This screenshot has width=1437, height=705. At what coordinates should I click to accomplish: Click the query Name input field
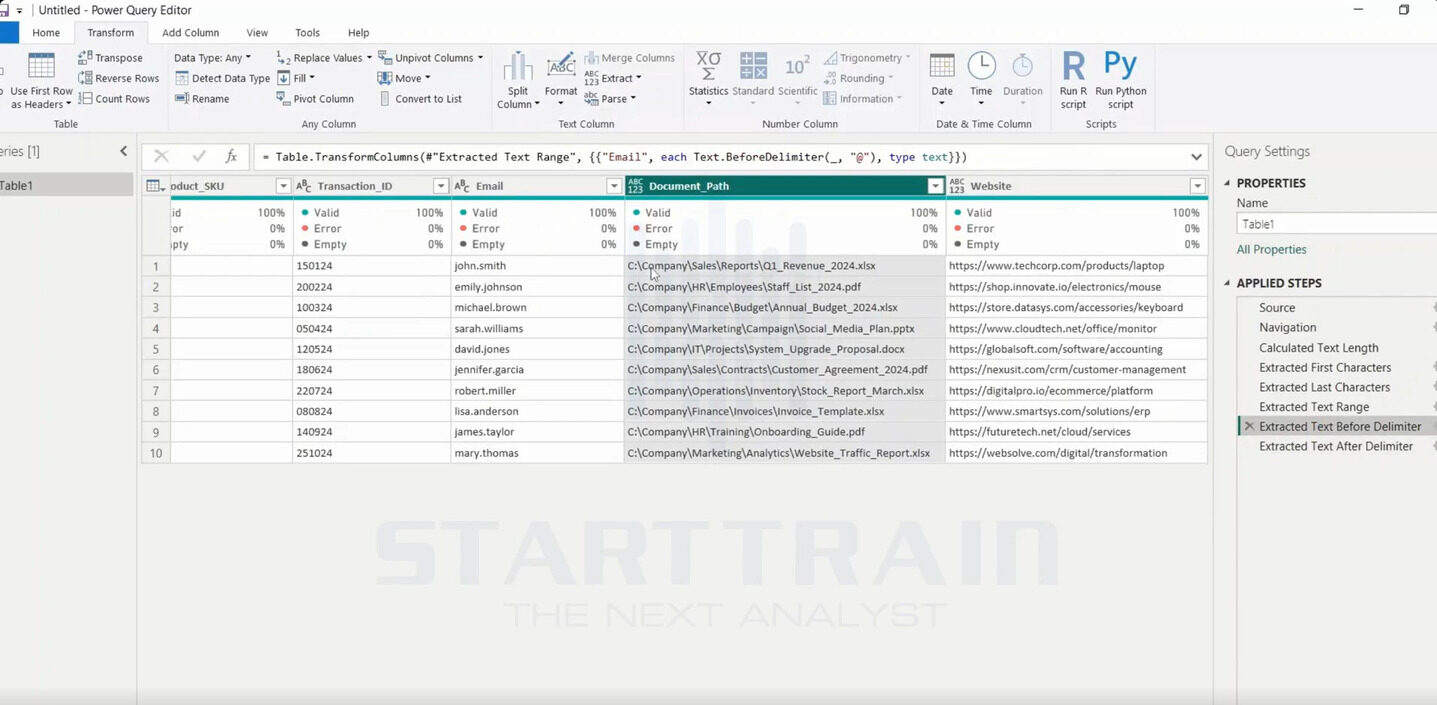[x=1337, y=224]
